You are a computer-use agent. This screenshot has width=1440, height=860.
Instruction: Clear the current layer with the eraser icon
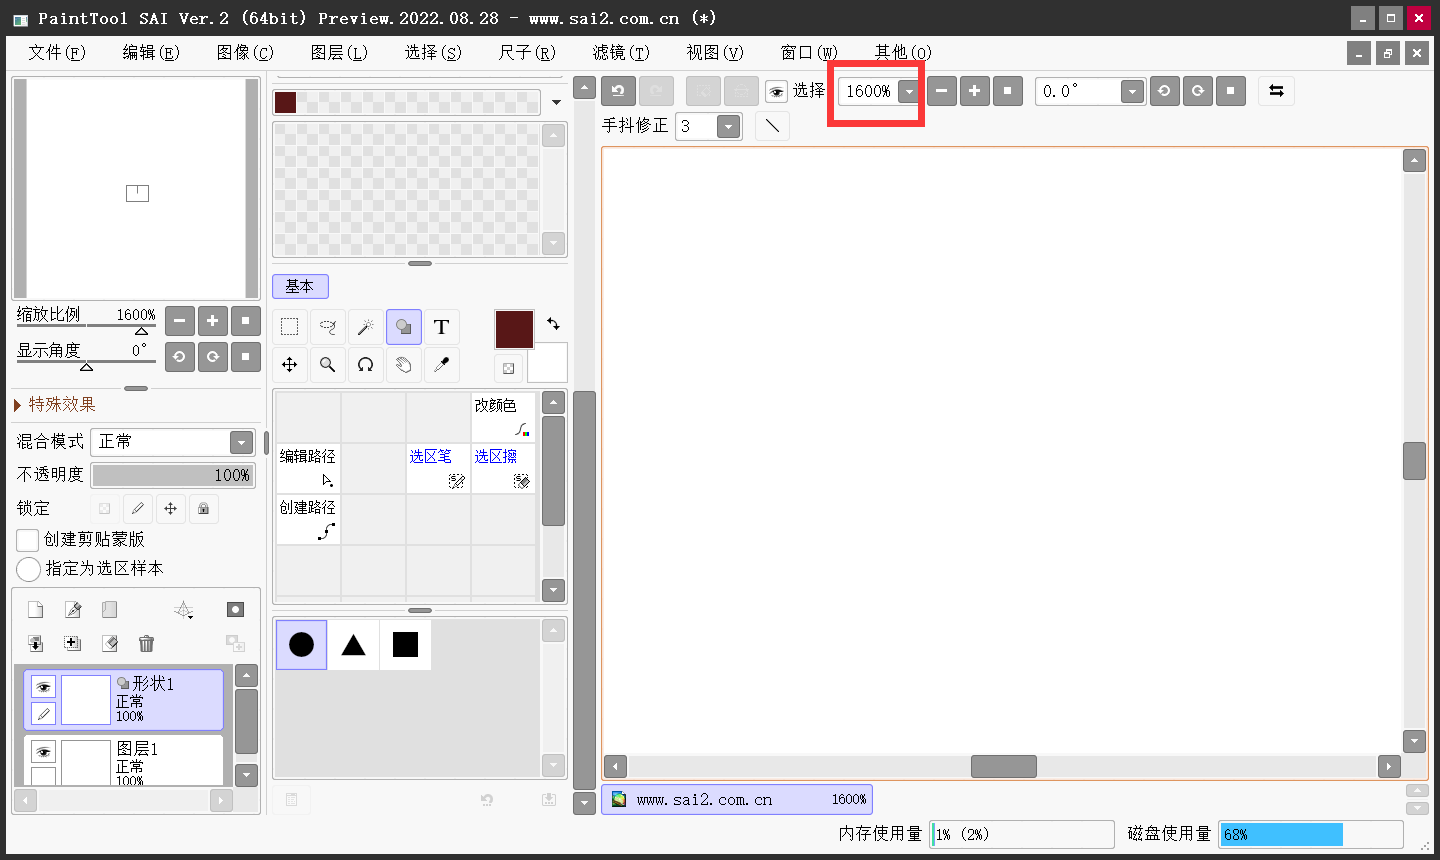click(110, 644)
